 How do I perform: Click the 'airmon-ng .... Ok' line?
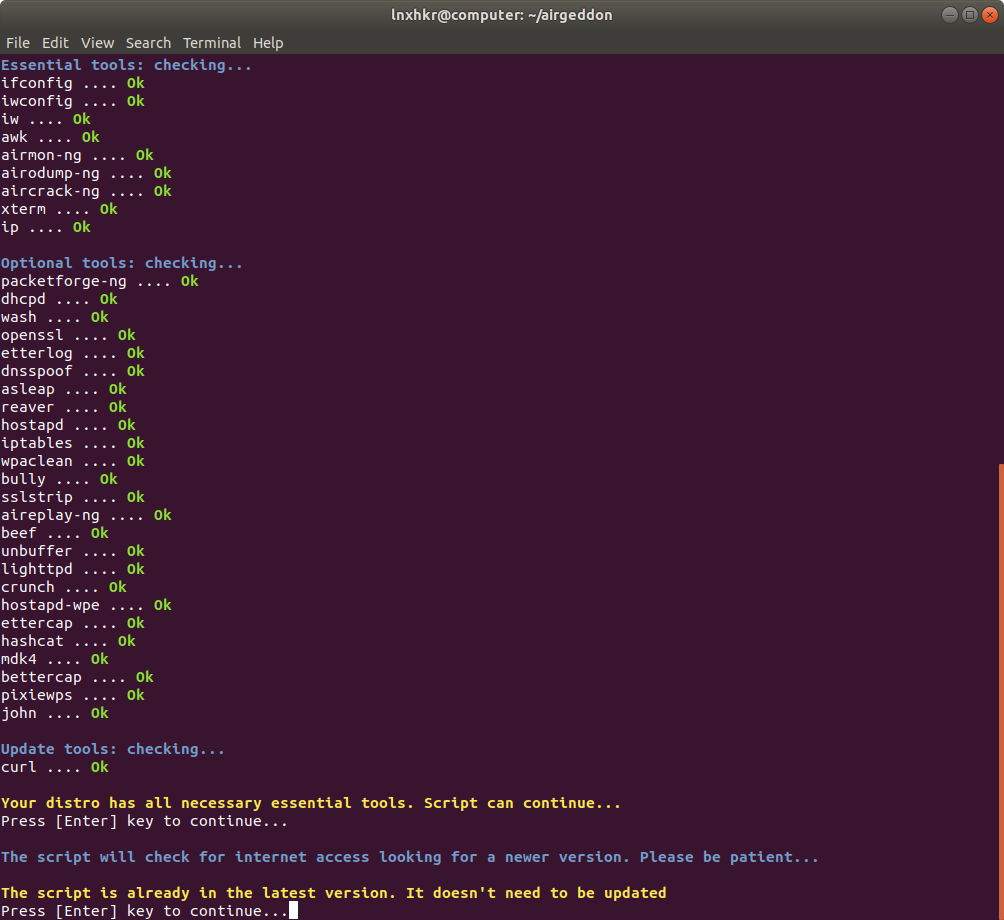point(77,155)
